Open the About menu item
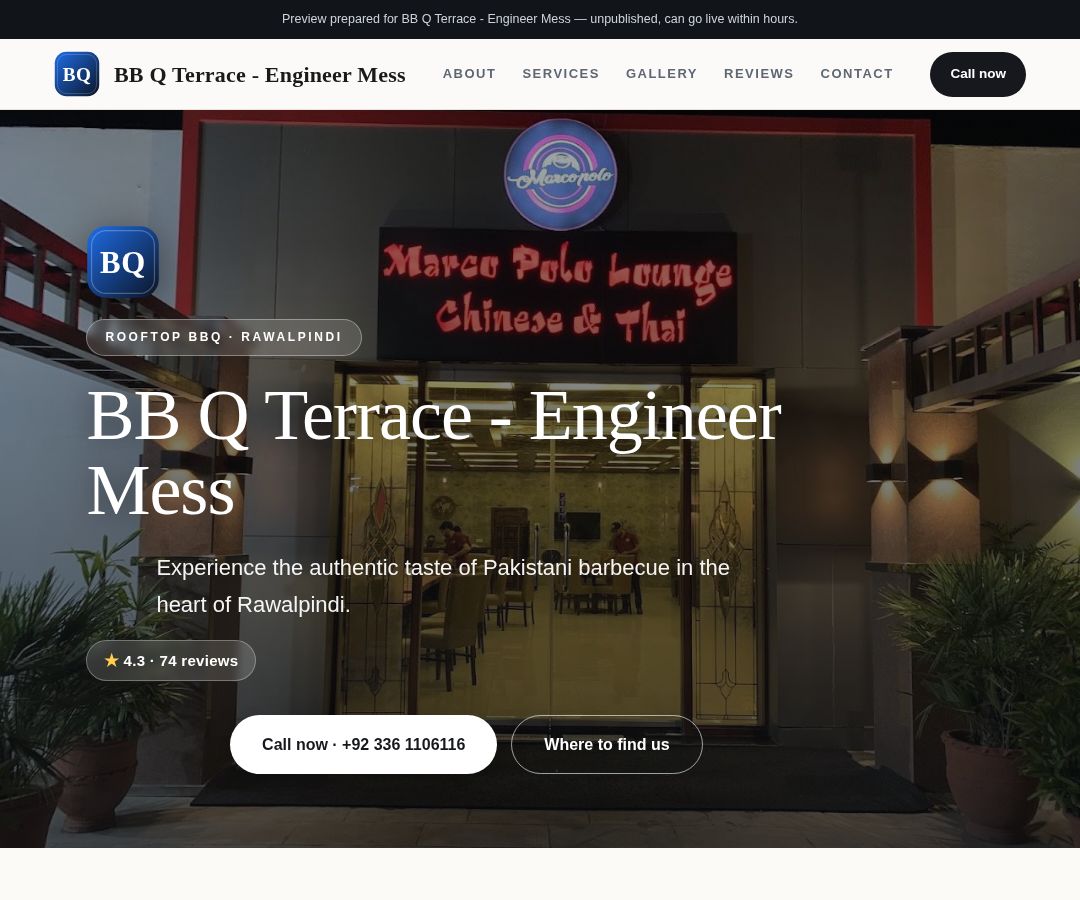The height and width of the screenshot is (900, 1080). (x=469, y=74)
